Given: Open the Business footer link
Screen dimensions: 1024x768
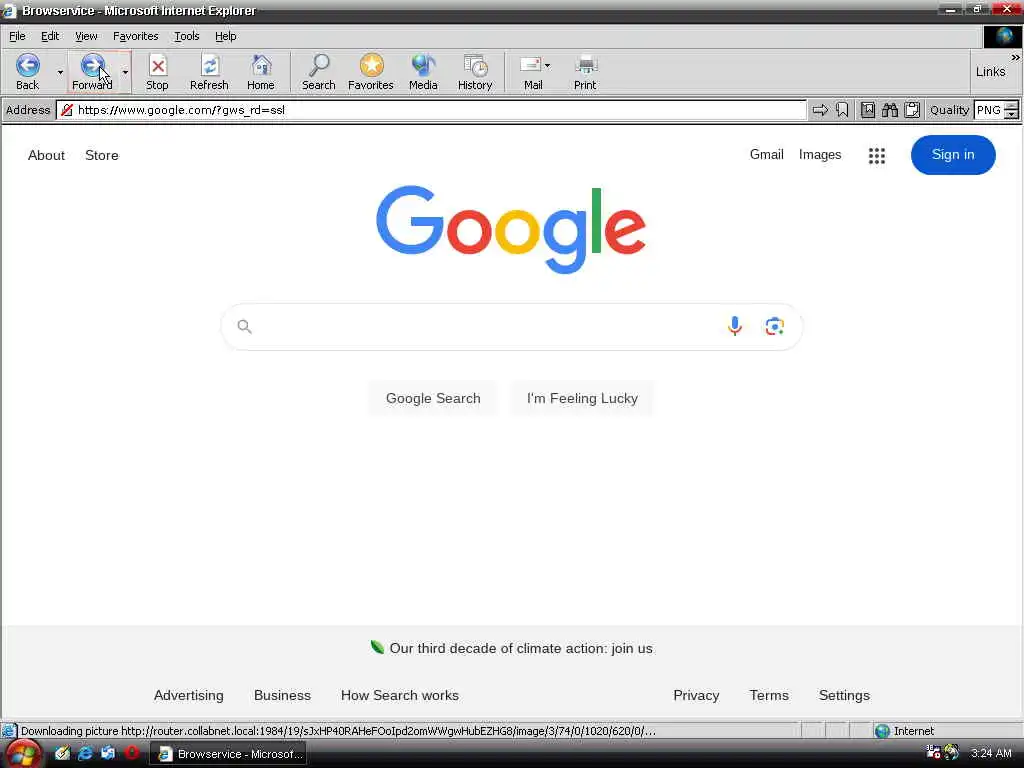Looking at the screenshot, I should coord(282,696).
